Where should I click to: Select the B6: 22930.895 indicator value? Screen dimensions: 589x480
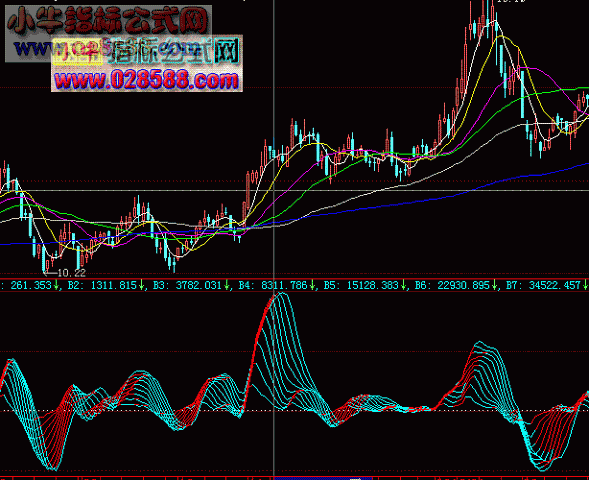click(452, 285)
